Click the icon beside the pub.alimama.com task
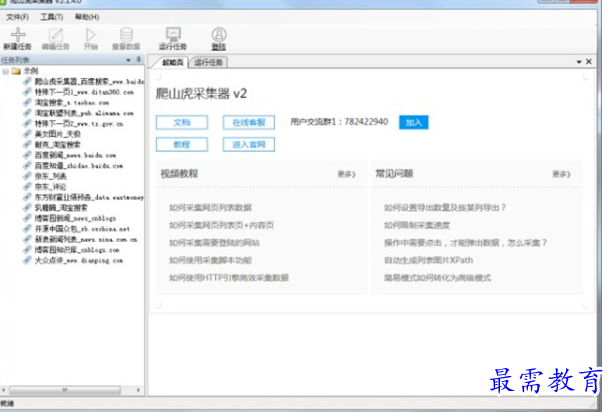The image size is (611, 412). click(27, 113)
